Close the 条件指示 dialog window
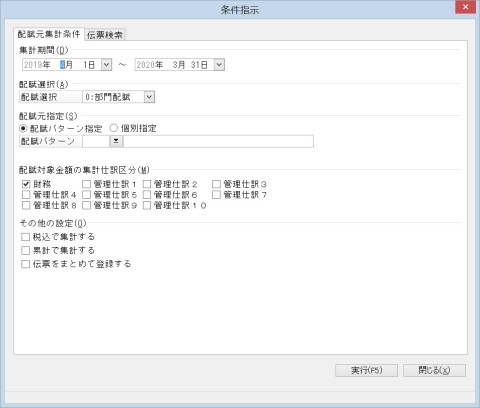This screenshot has width=480, height=408. click(x=465, y=7)
